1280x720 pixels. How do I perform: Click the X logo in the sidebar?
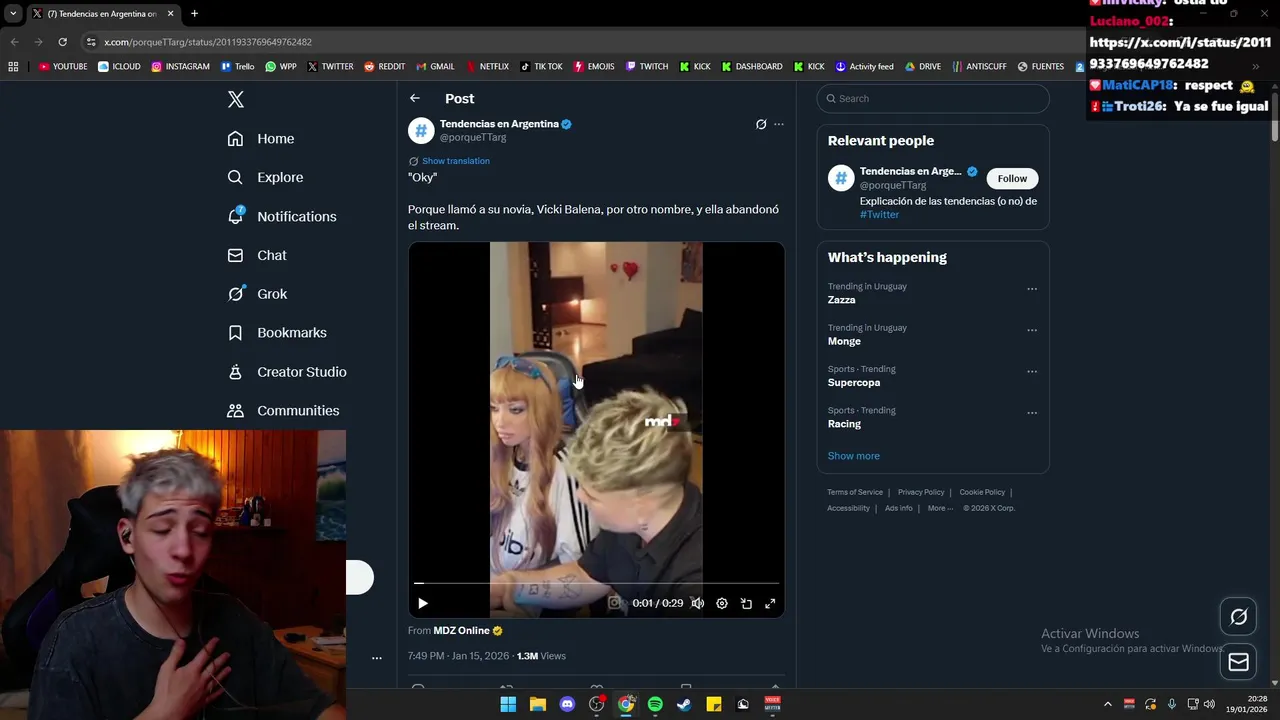point(236,99)
